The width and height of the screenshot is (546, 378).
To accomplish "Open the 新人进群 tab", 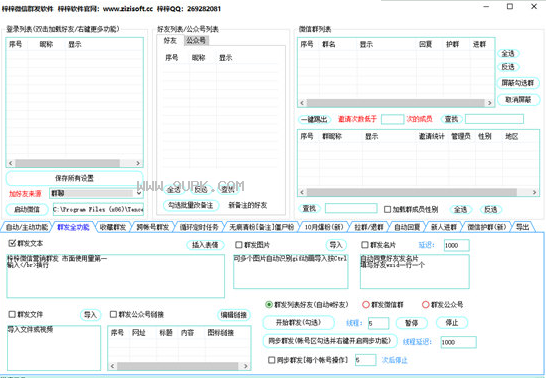I will [444, 227].
